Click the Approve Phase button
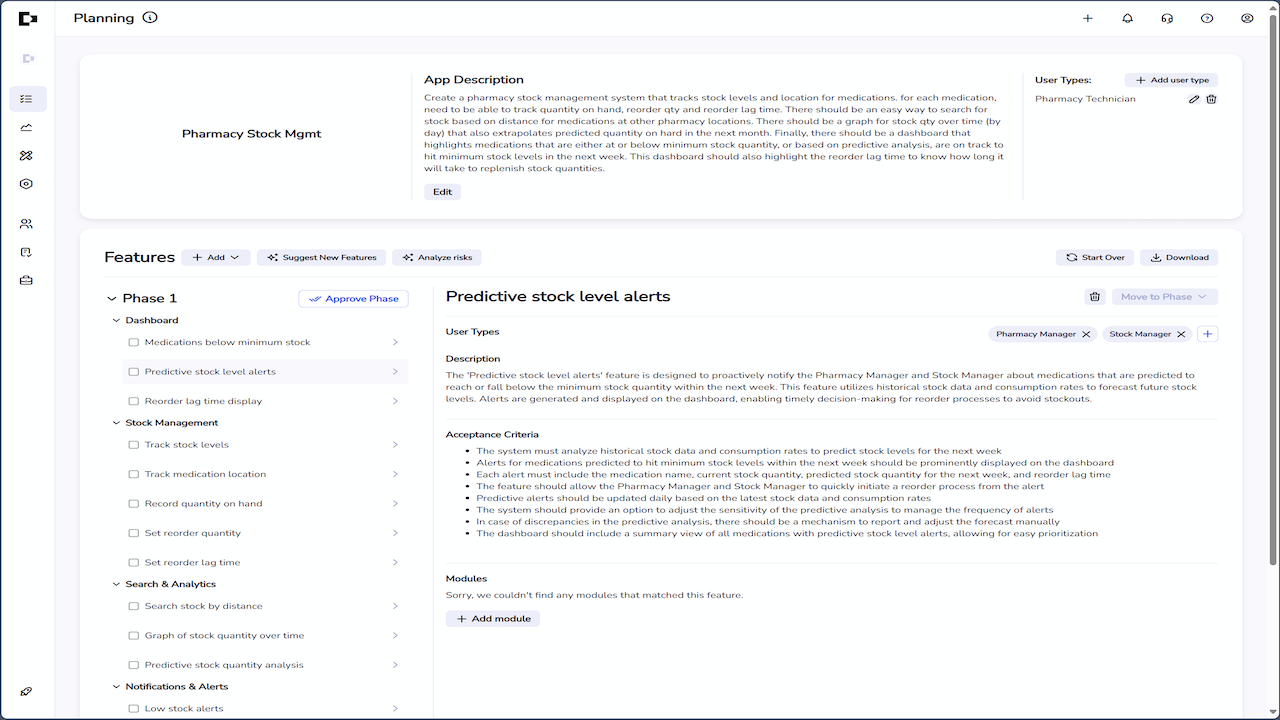The image size is (1280, 720). tap(353, 298)
